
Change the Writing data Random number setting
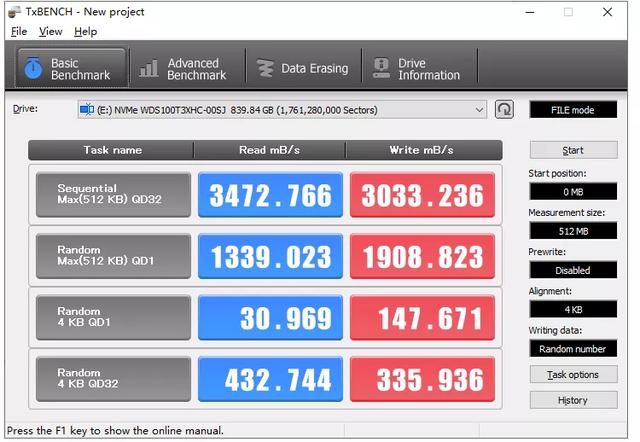tap(573, 349)
